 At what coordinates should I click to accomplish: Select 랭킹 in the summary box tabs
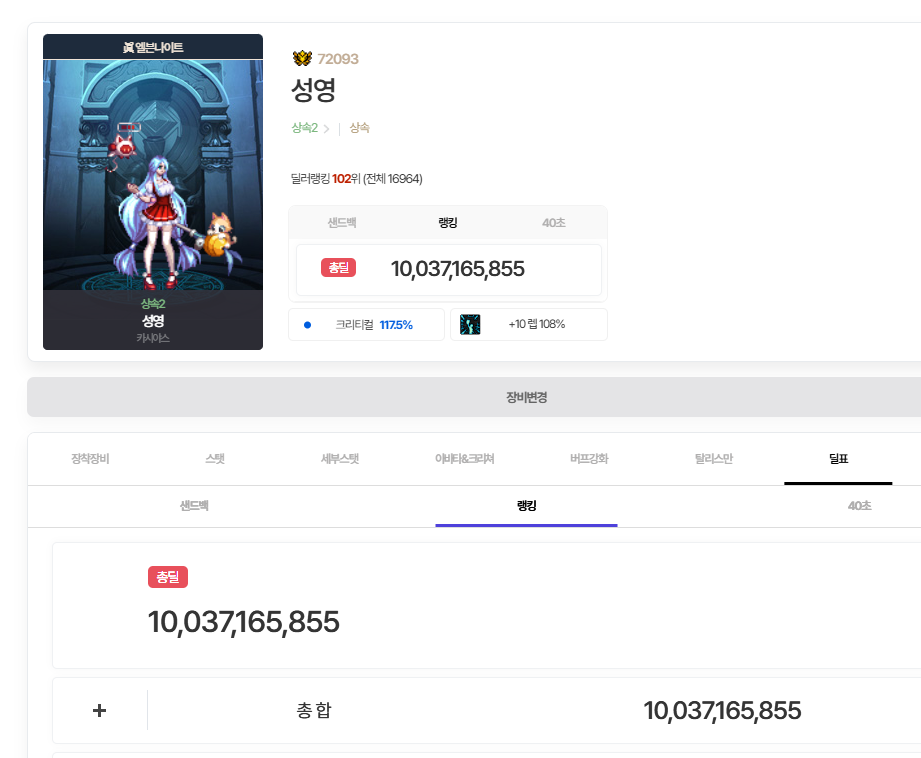448,223
